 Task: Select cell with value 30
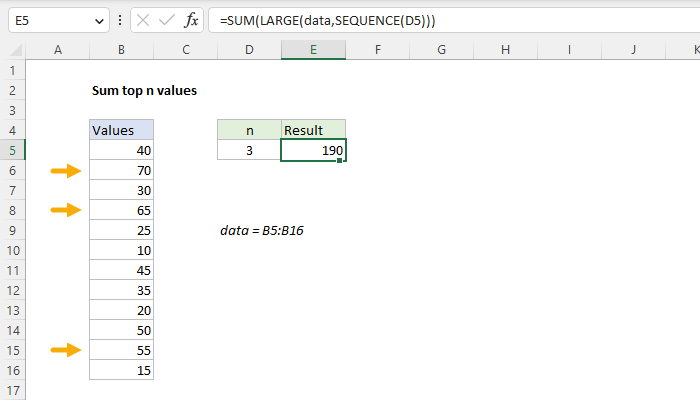click(x=121, y=191)
